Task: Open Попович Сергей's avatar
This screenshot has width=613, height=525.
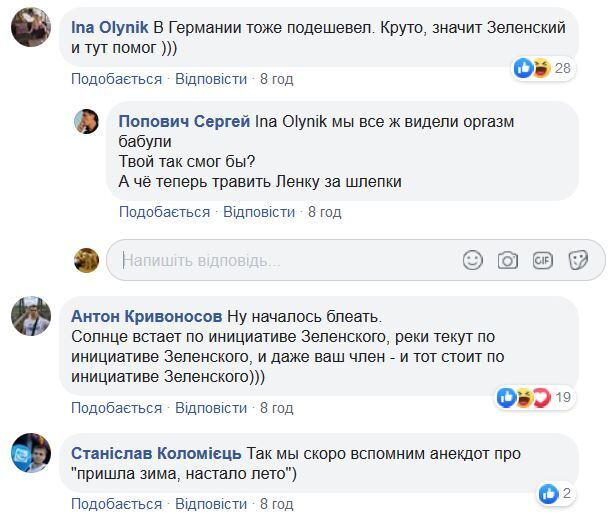Action: 86,122
